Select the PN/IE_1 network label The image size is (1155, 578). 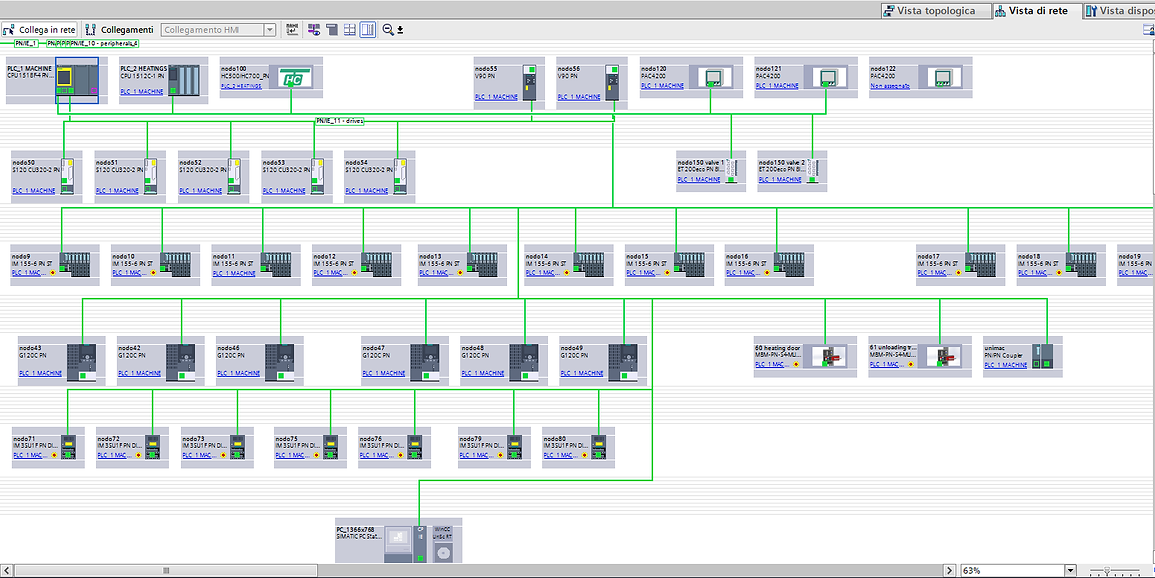tap(26, 43)
